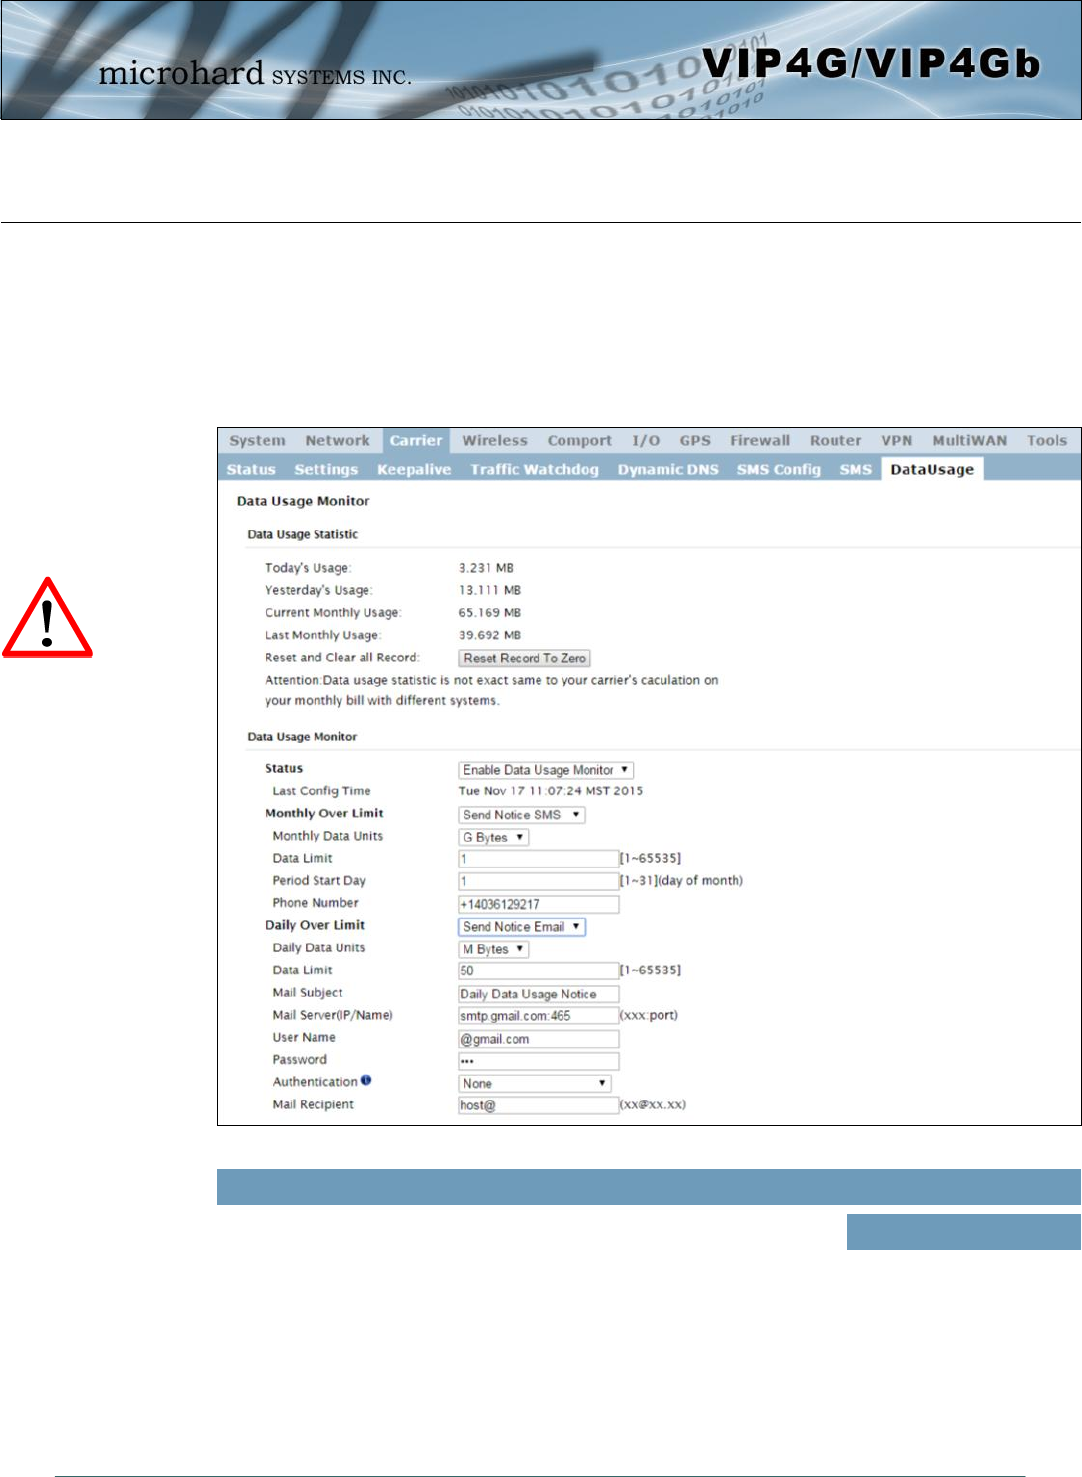This screenshot has height=1477, width=1082.
Task: Switch to the VPN tab
Action: point(896,441)
